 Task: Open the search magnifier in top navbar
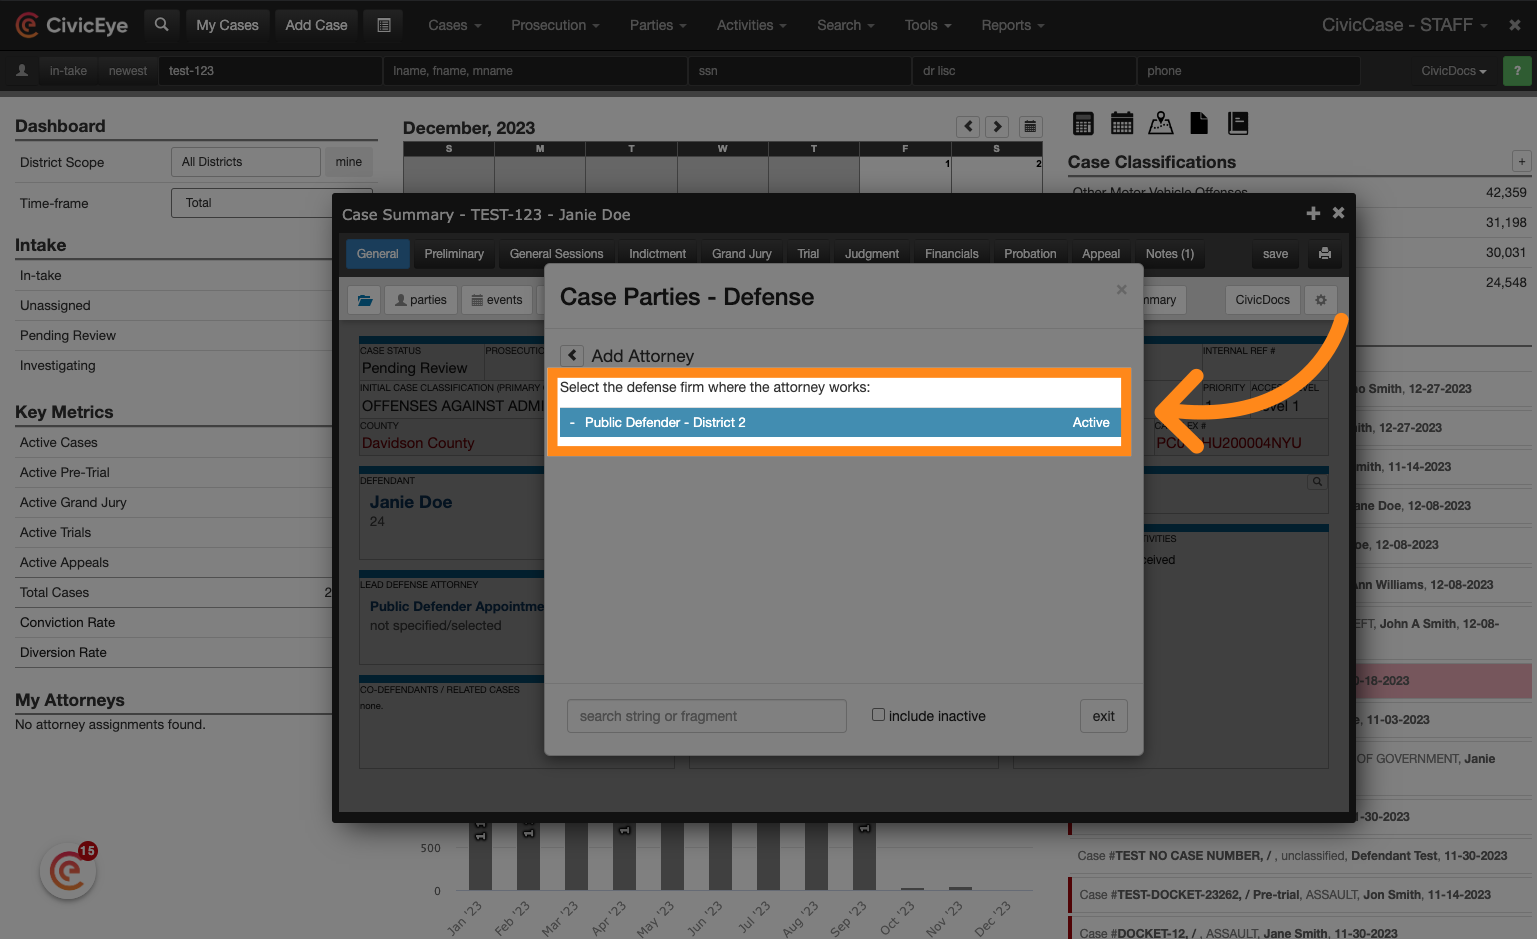click(x=161, y=25)
